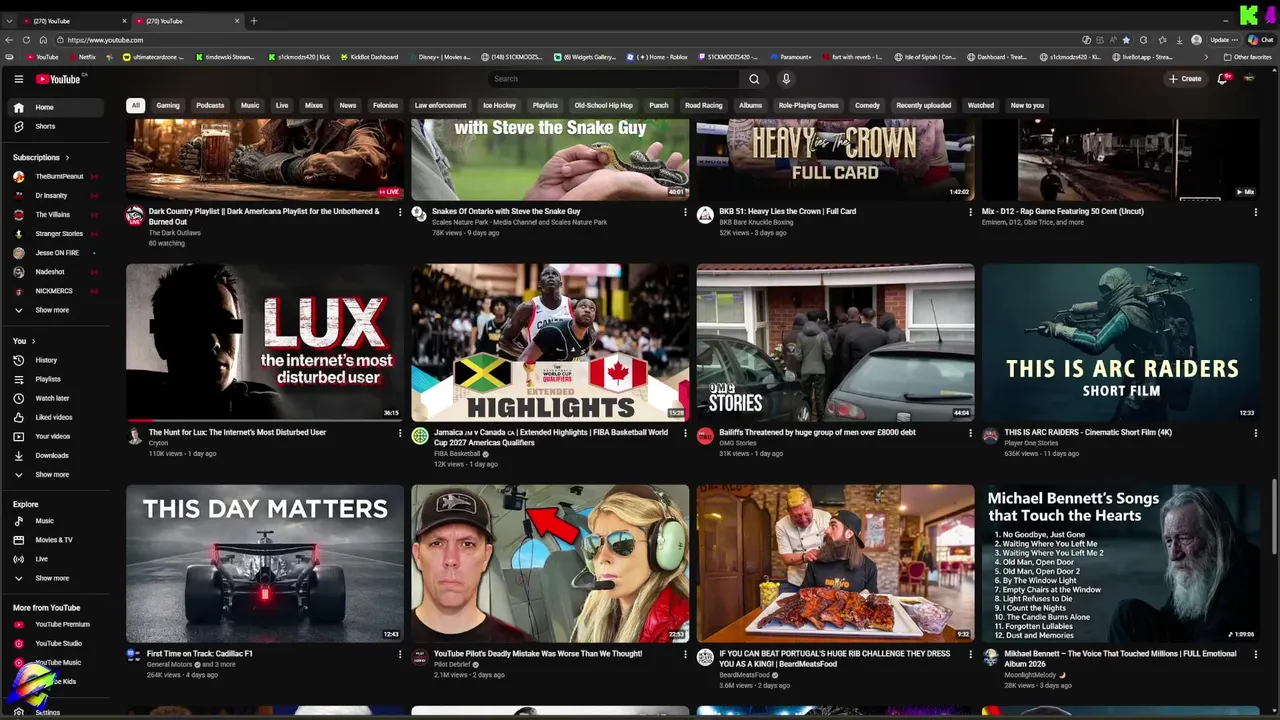The width and height of the screenshot is (1280, 720).
Task: Open TheBurntPeanut subscription channel
Action: [x=56, y=177]
